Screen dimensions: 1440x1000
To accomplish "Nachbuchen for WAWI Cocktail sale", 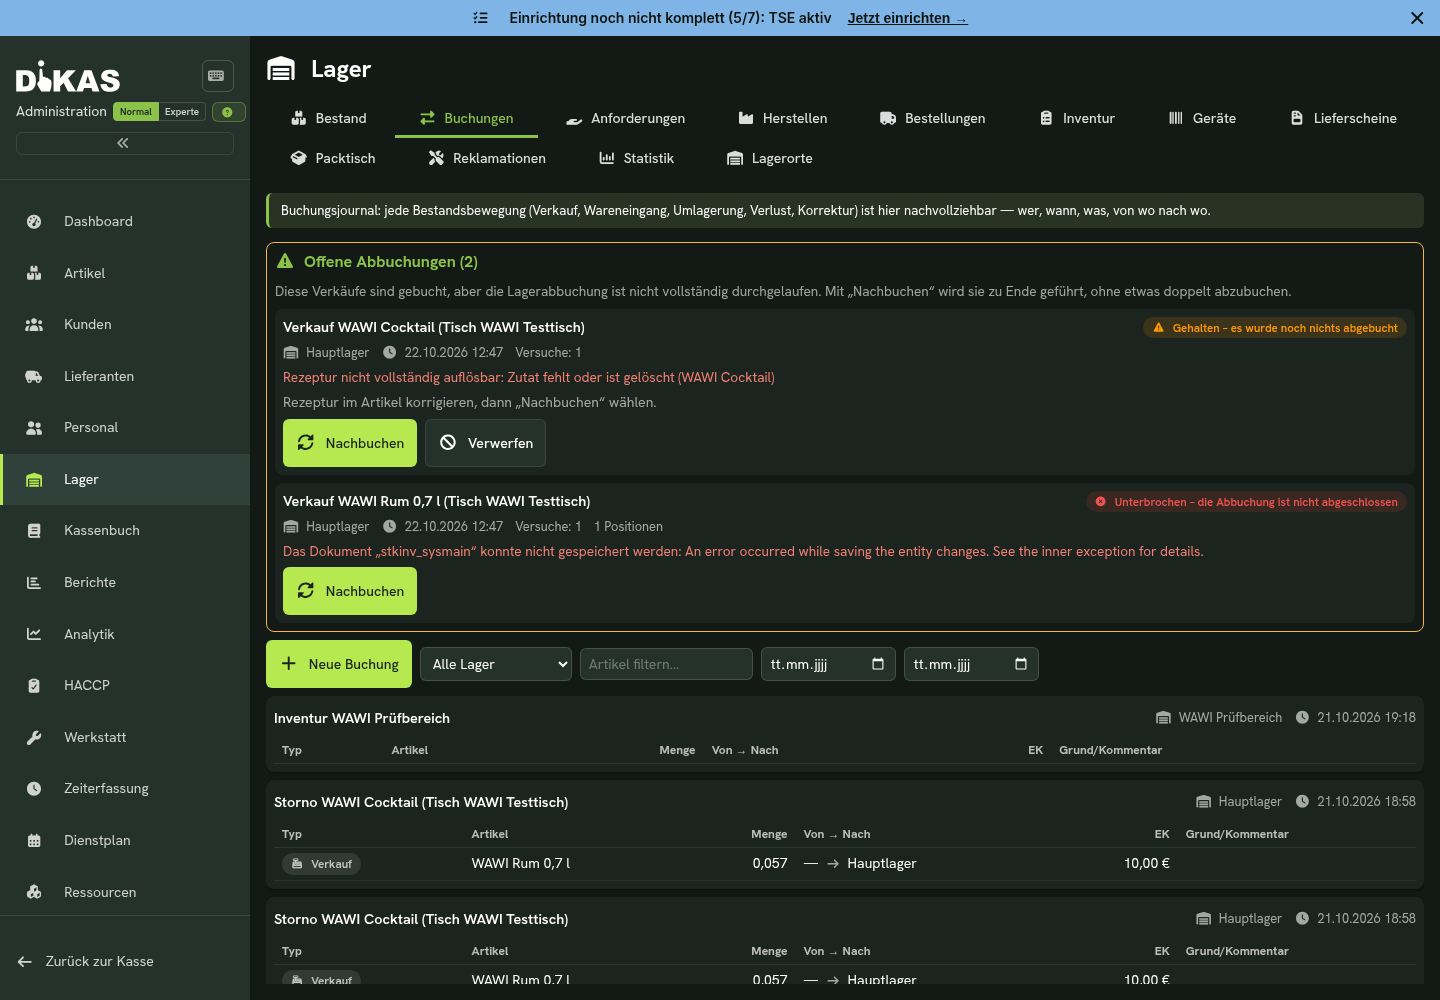I will (350, 443).
